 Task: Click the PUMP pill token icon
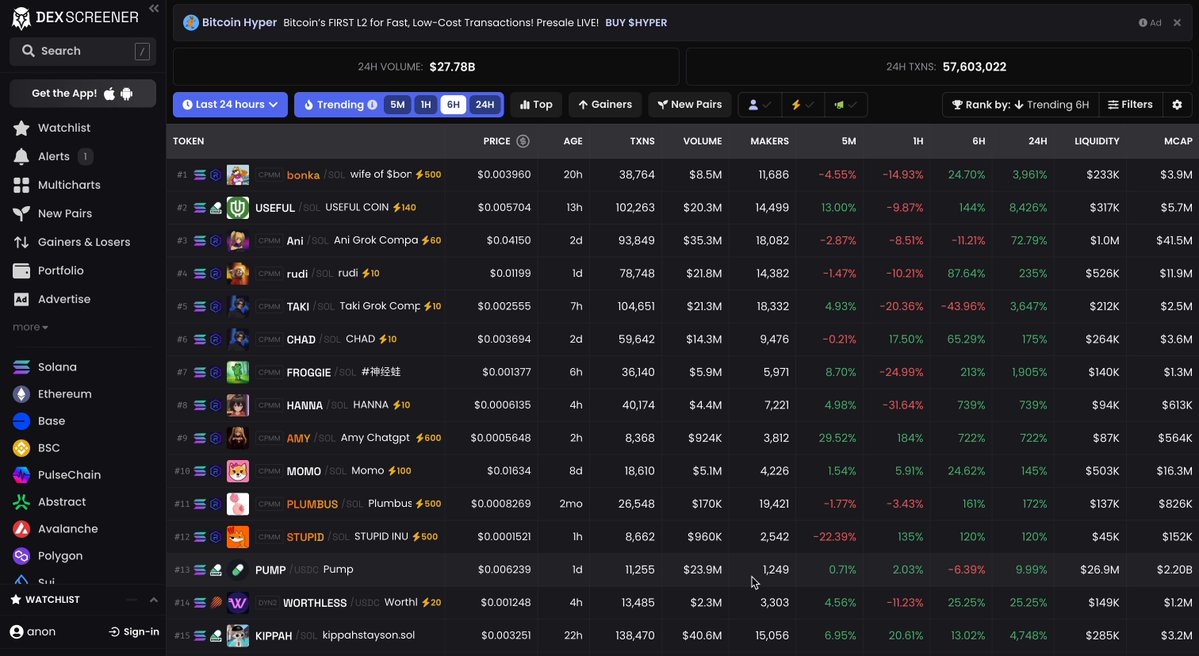tap(238, 570)
